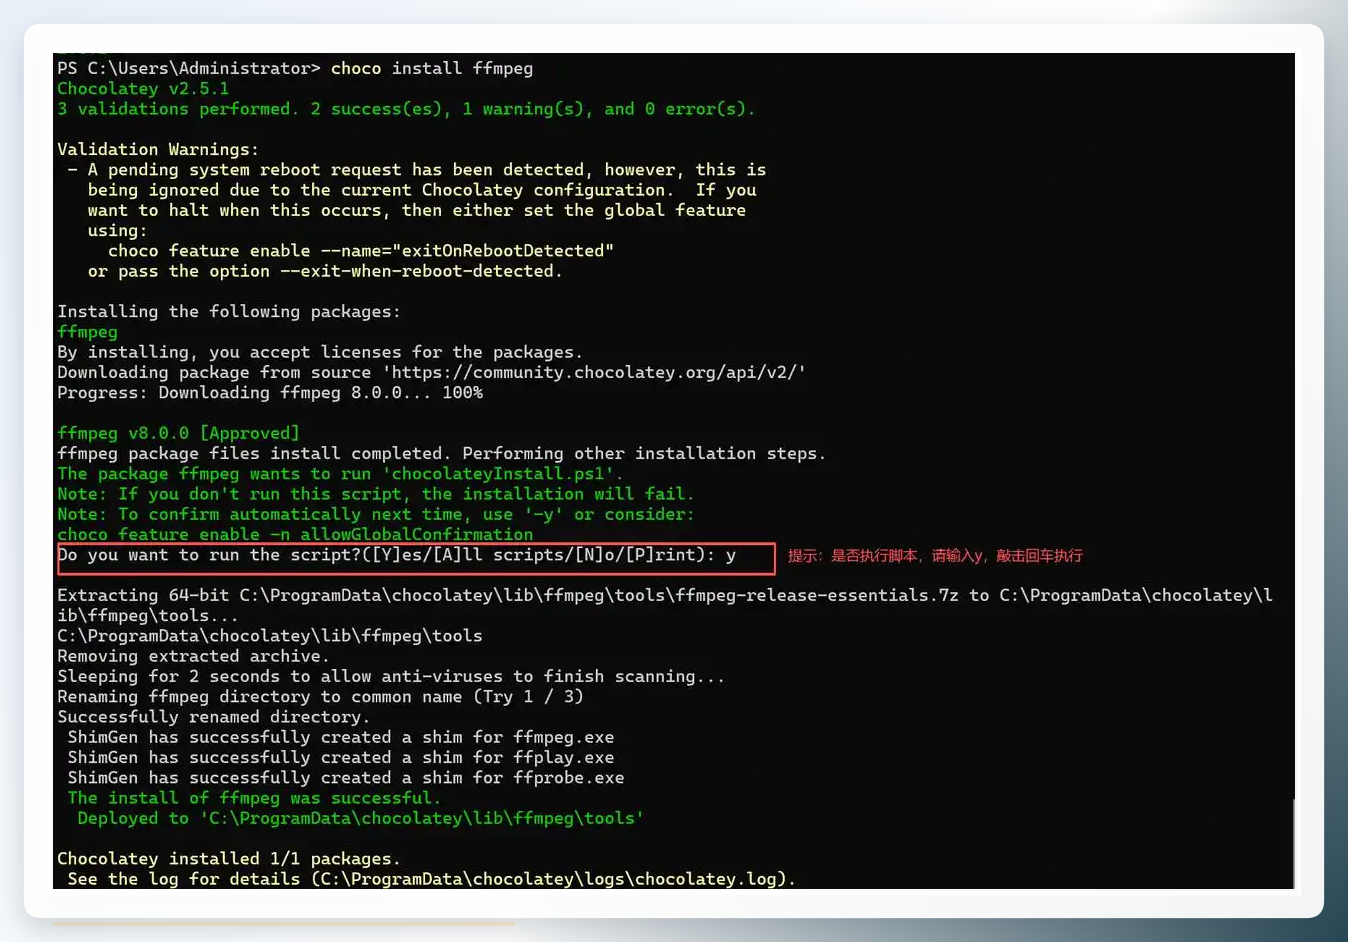Click the 'or pass the option --exit-when-reboot-detected' line
This screenshot has width=1348, height=942.
(325, 272)
